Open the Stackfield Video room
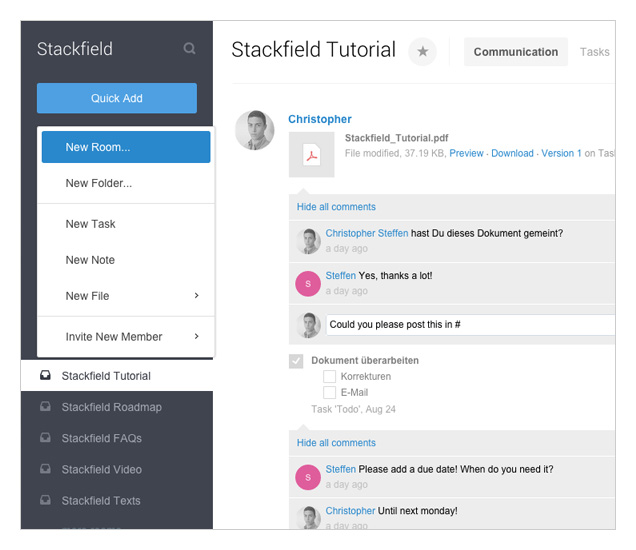The height and width of the screenshot is (550, 636). click(117, 469)
